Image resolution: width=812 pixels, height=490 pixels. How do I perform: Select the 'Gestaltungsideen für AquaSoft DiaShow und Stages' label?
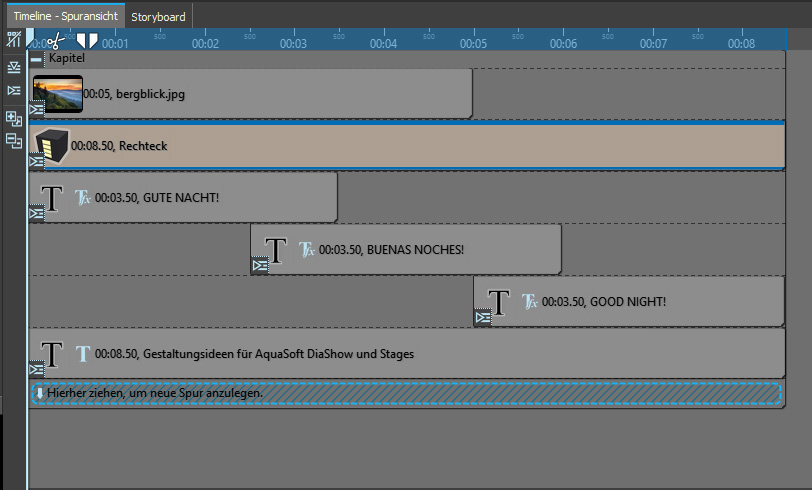coord(279,354)
